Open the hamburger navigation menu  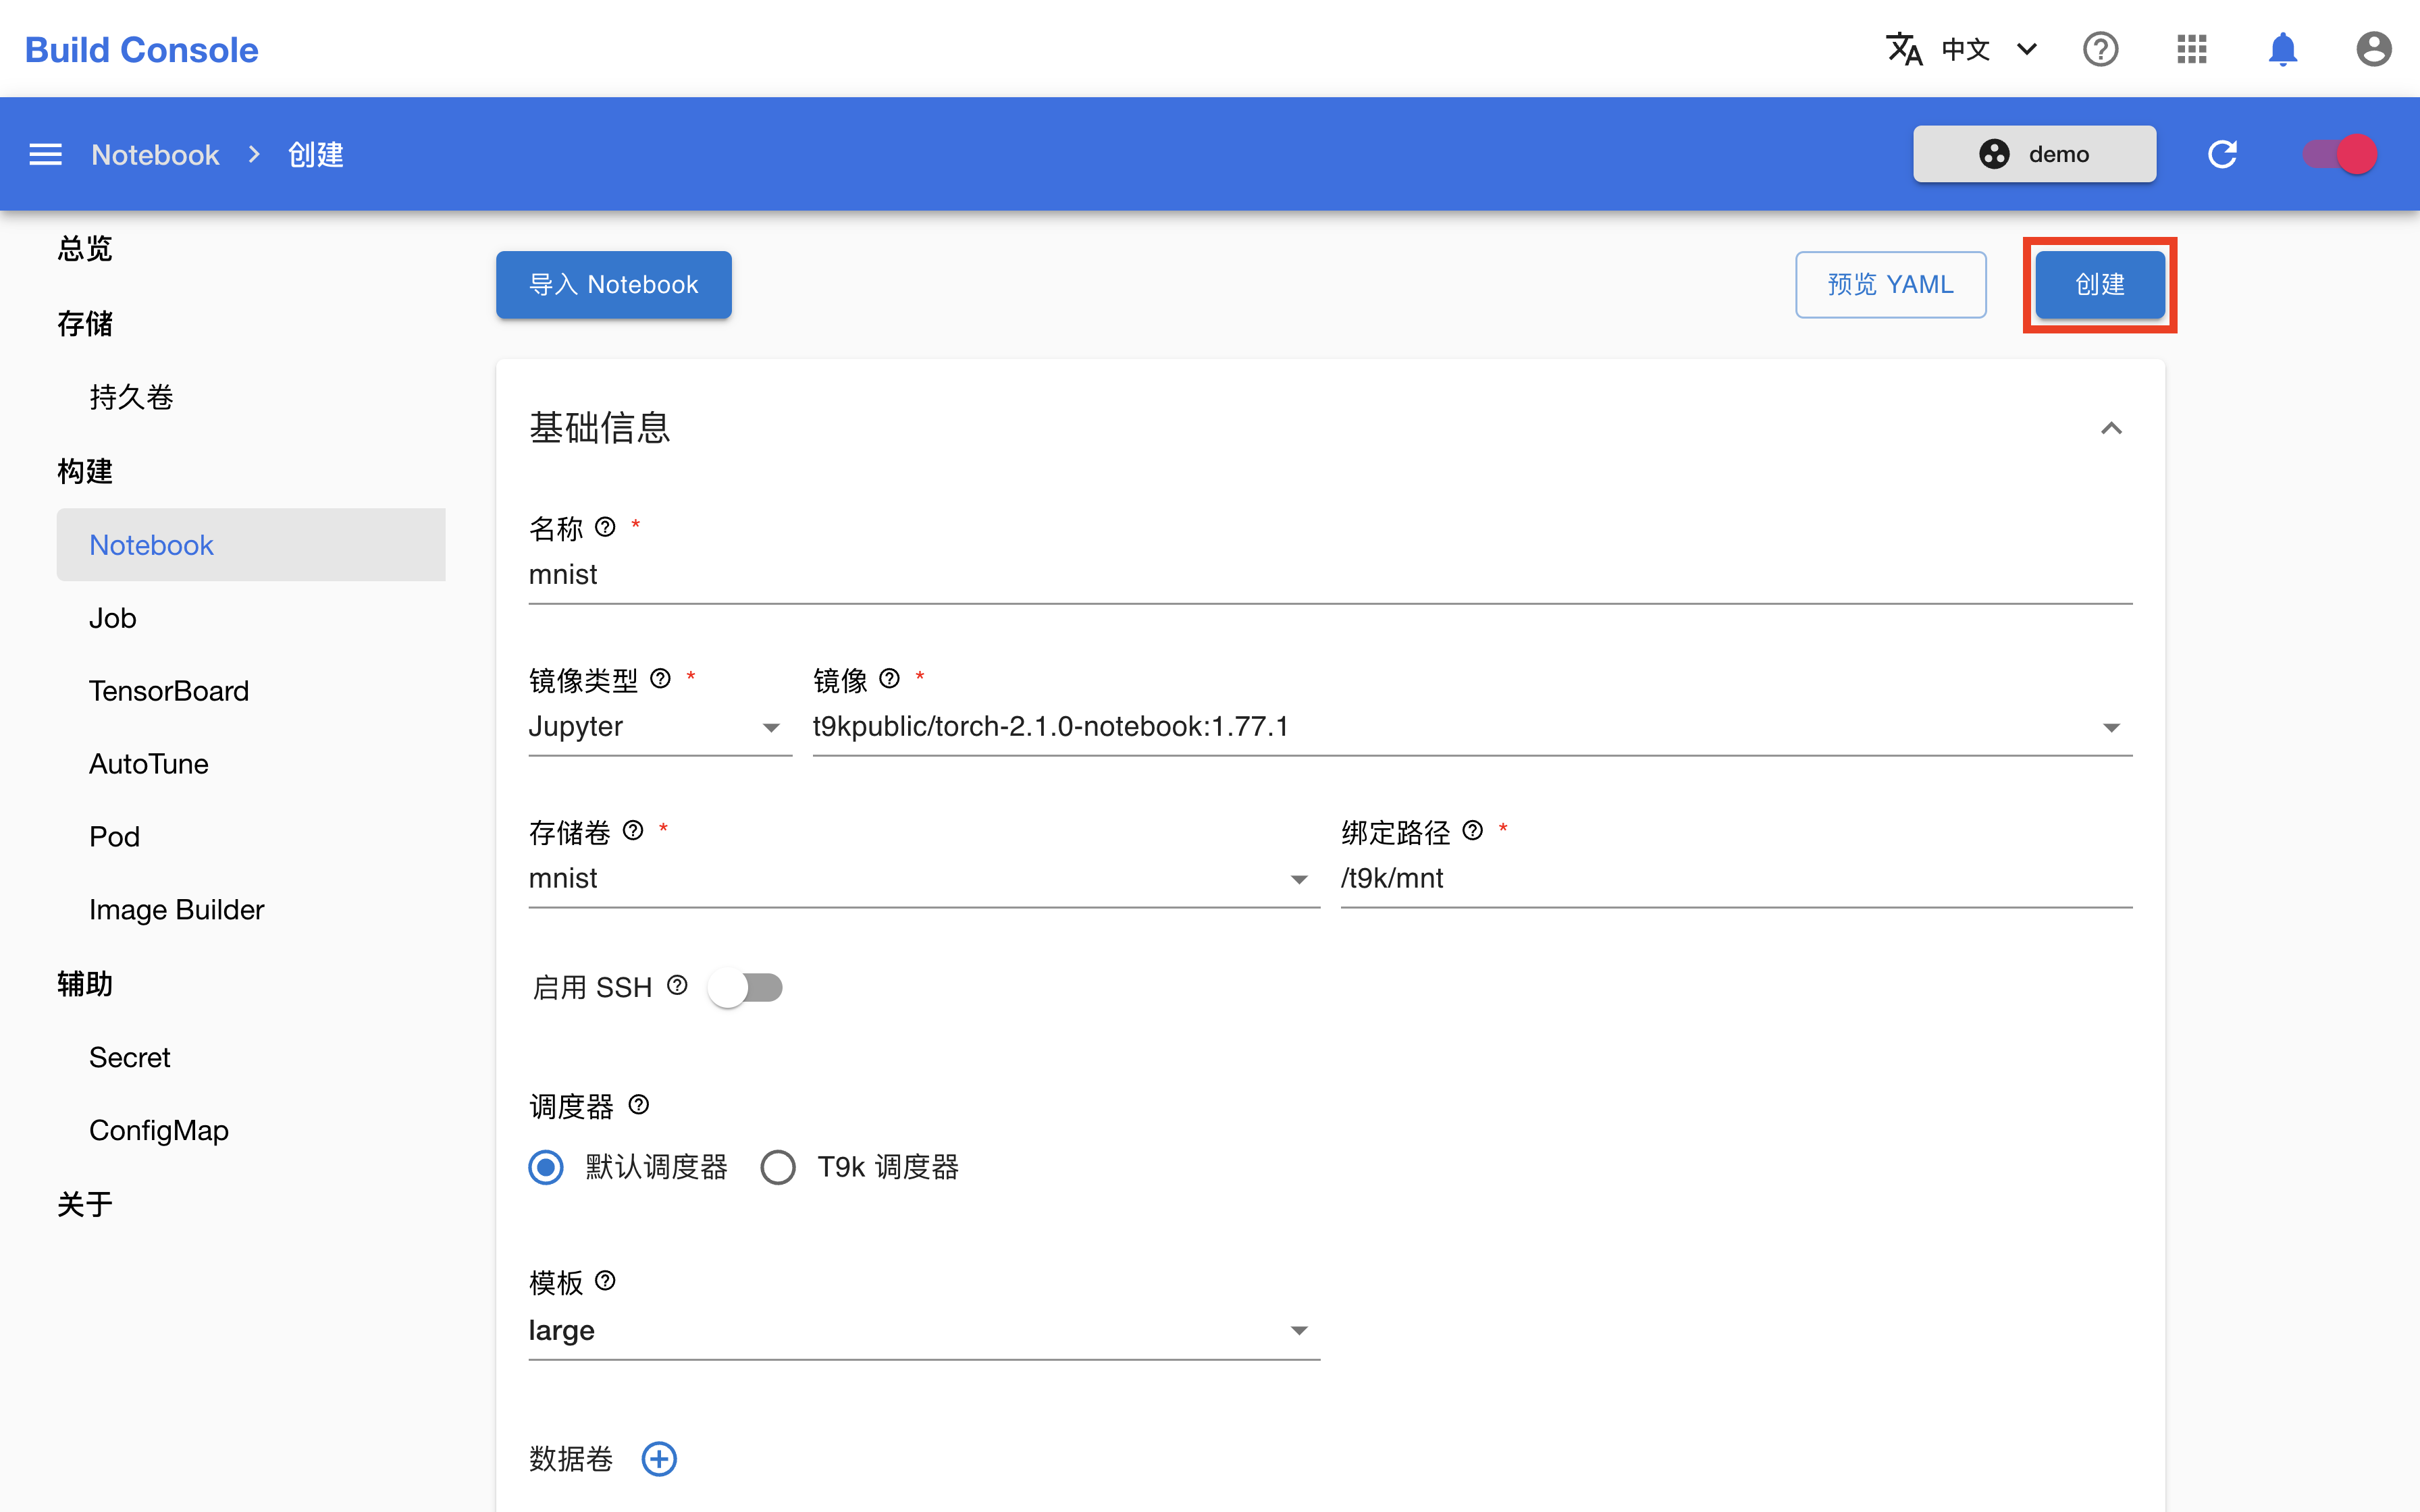tap(46, 154)
